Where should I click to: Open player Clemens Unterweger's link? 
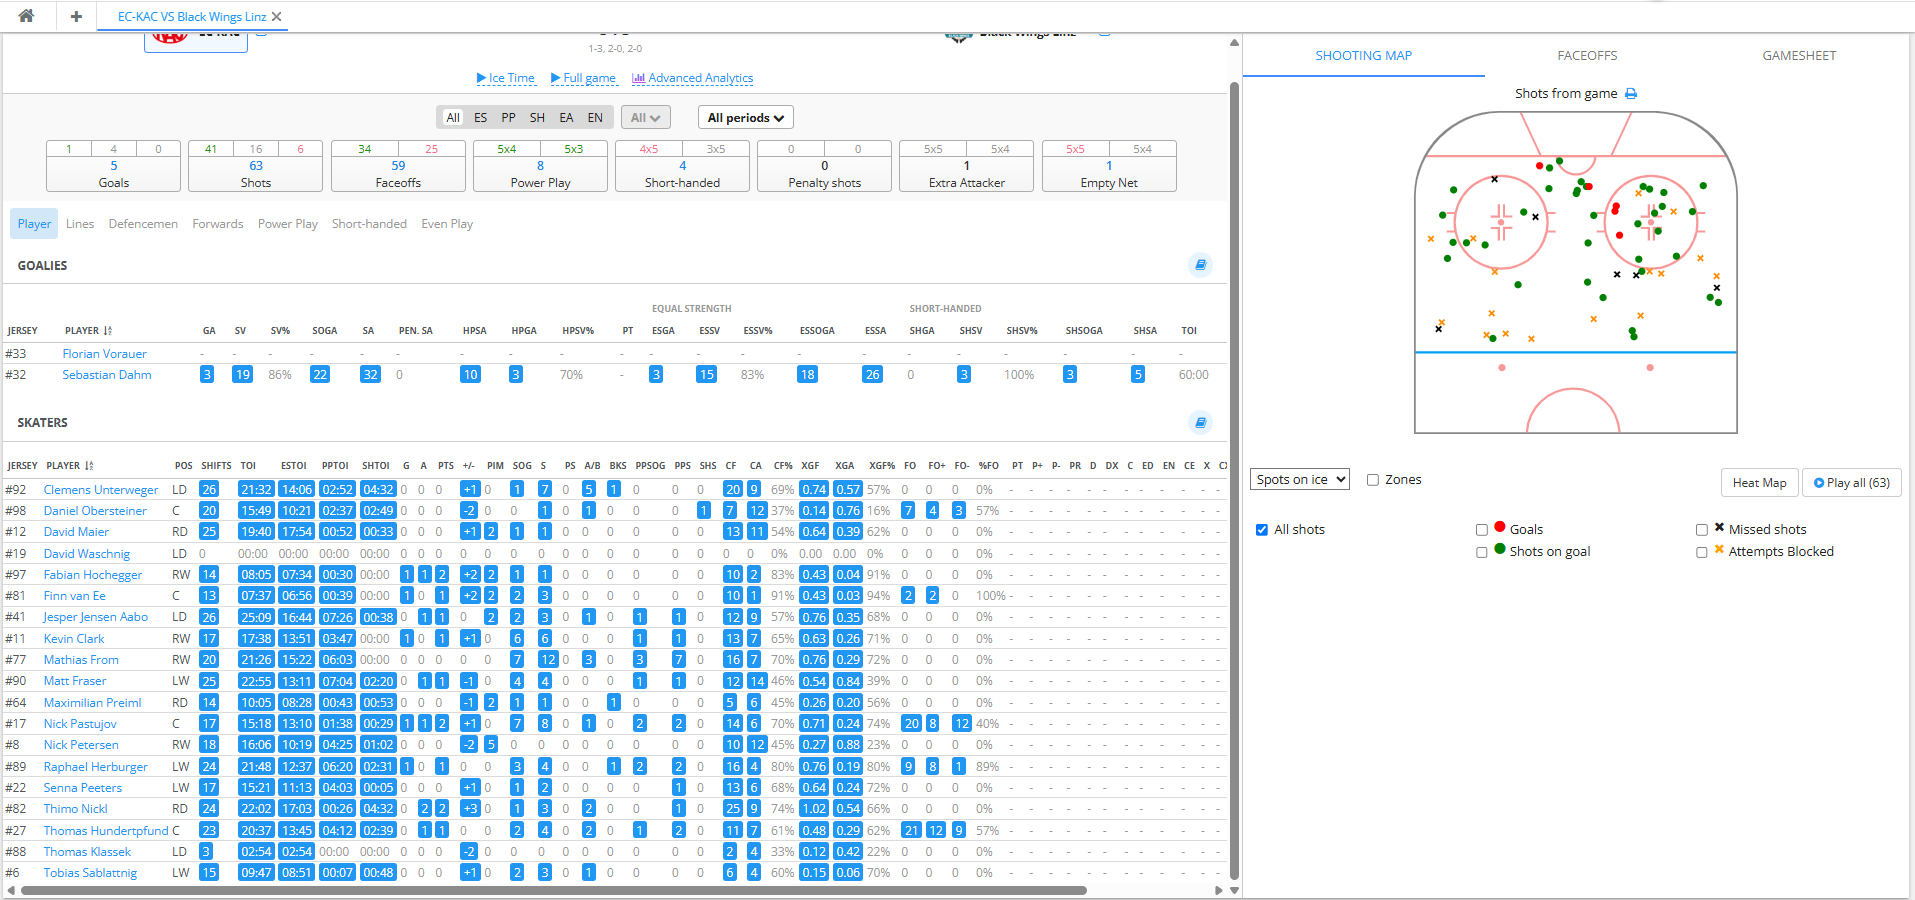pos(101,490)
